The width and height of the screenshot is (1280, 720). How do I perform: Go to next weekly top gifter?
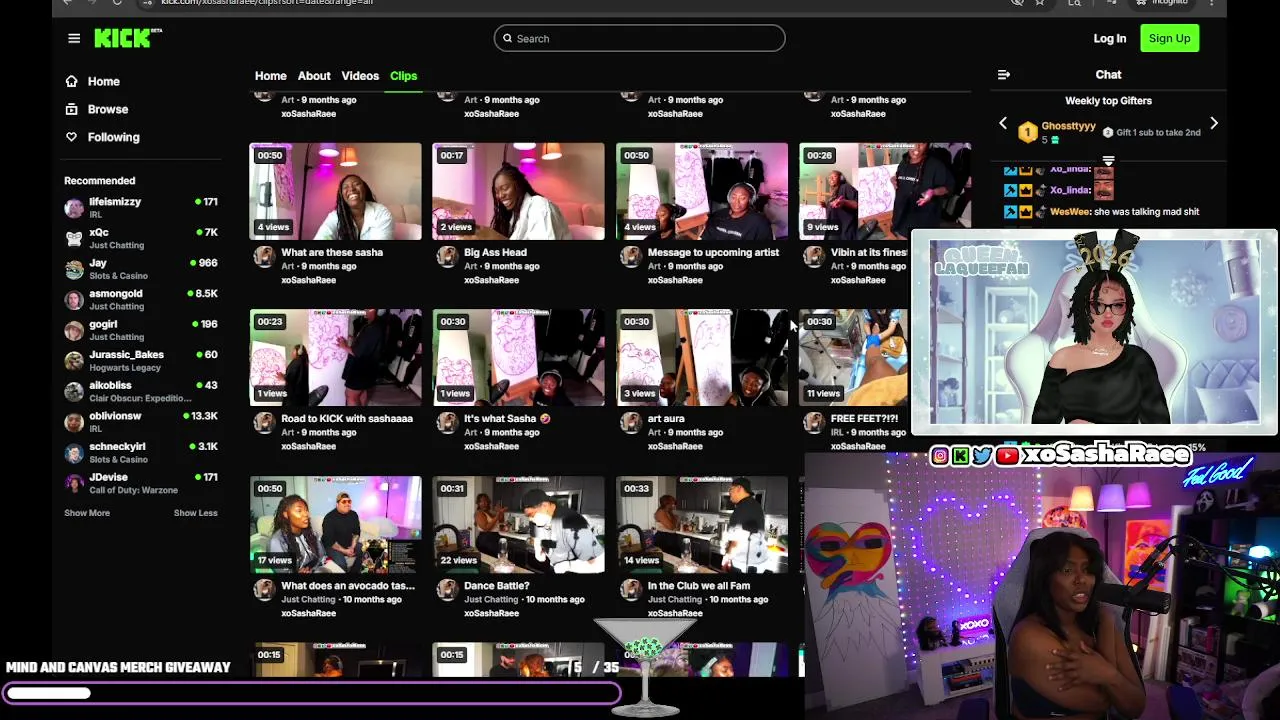(1214, 124)
